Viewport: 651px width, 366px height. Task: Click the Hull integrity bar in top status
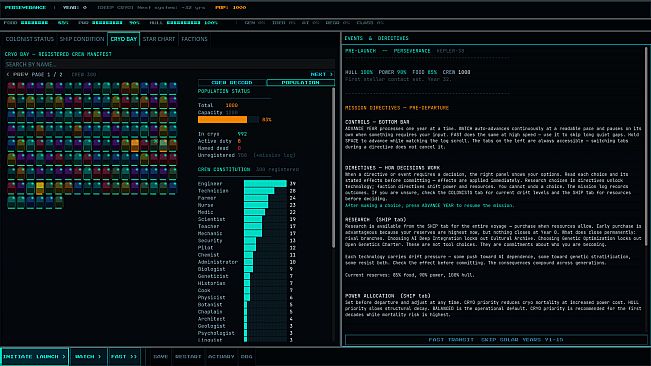(x=183, y=23)
